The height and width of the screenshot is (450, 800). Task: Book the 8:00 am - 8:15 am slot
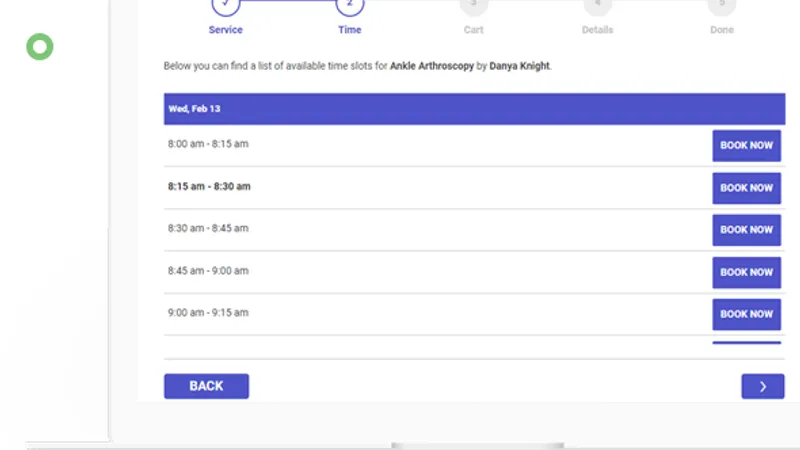(x=746, y=145)
